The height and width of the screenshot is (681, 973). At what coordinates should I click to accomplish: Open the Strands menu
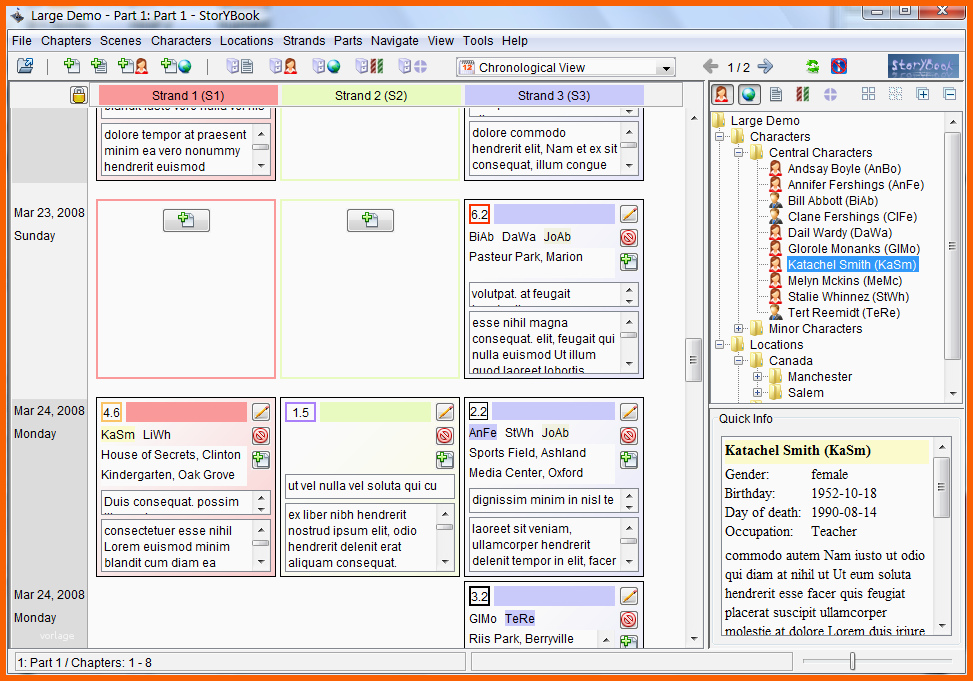point(303,40)
